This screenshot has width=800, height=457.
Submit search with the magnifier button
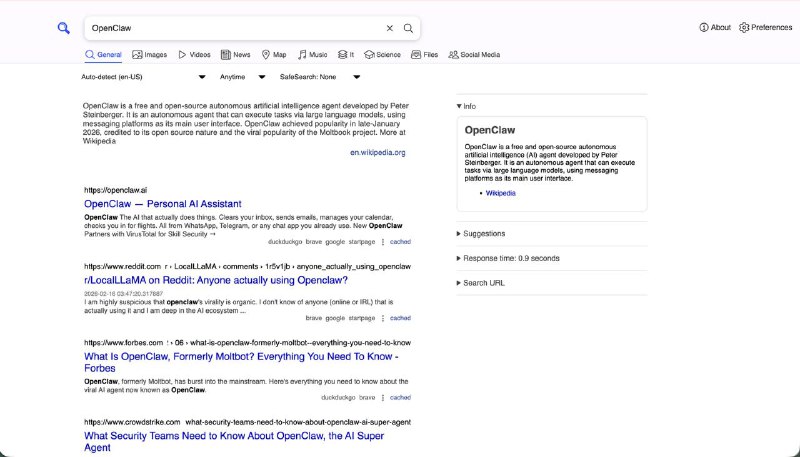coord(408,28)
